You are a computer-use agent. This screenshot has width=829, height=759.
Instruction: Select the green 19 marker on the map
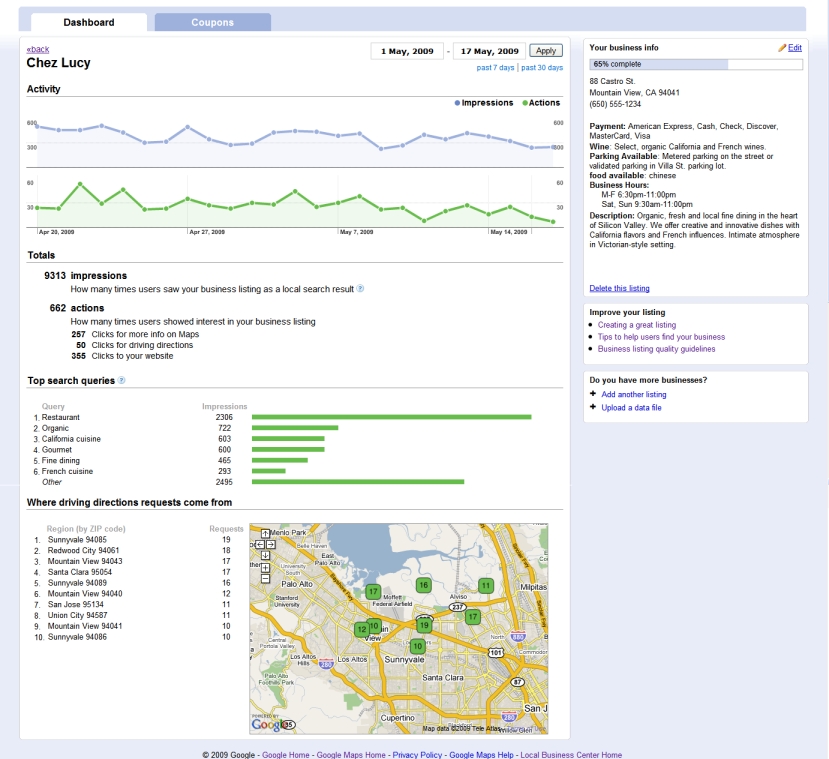click(x=423, y=625)
